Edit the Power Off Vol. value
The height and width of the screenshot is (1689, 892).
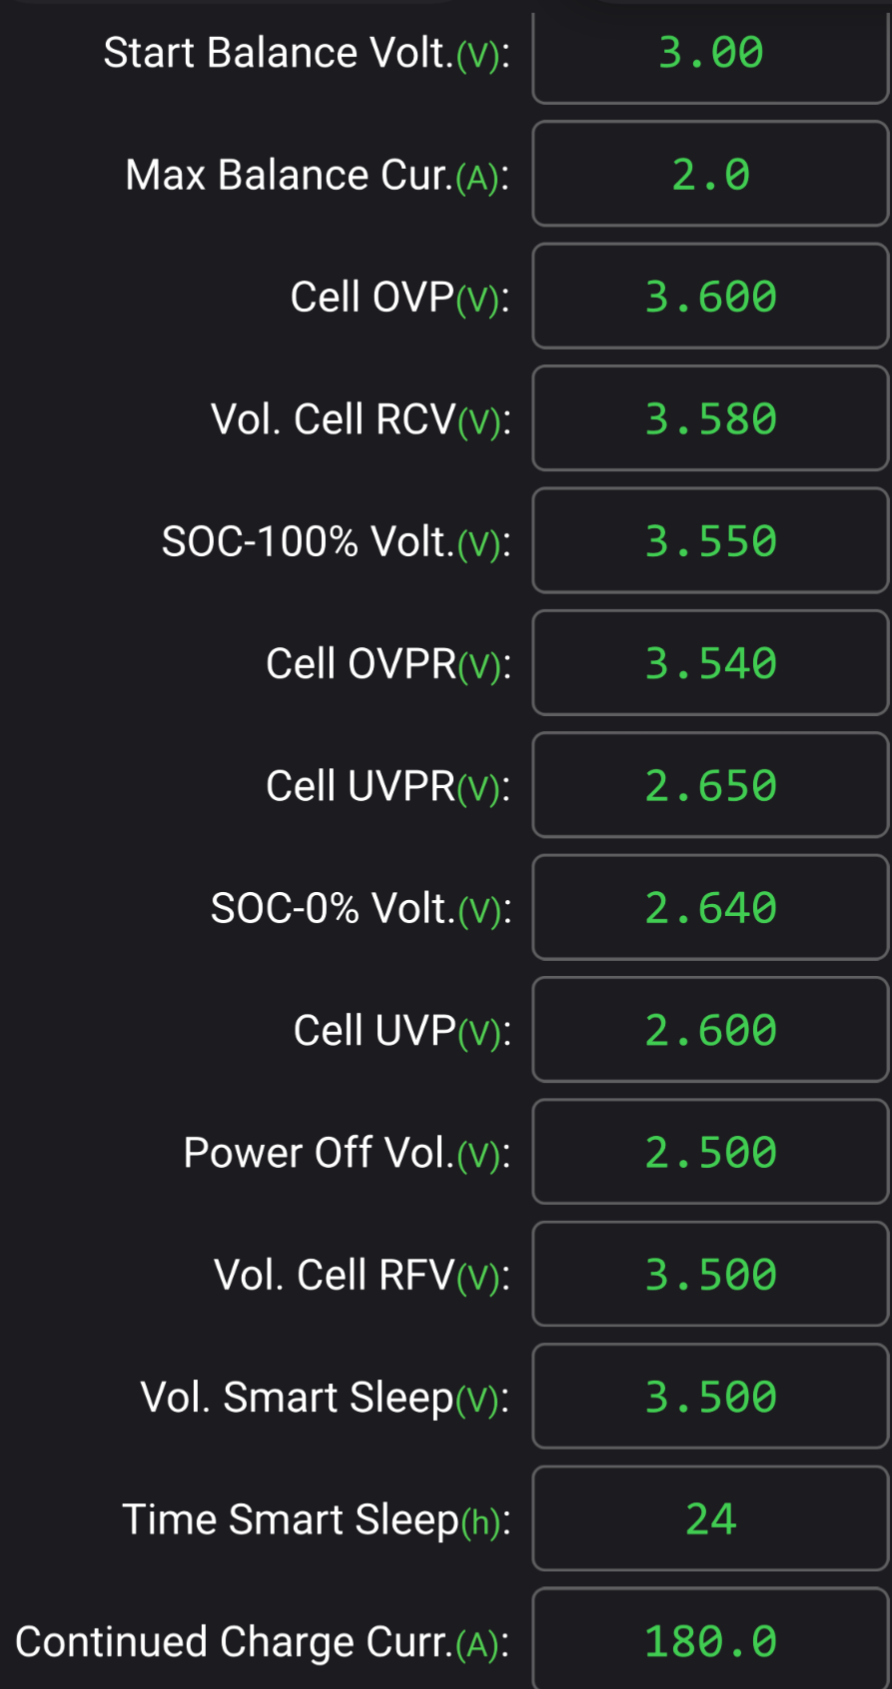tap(710, 1153)
